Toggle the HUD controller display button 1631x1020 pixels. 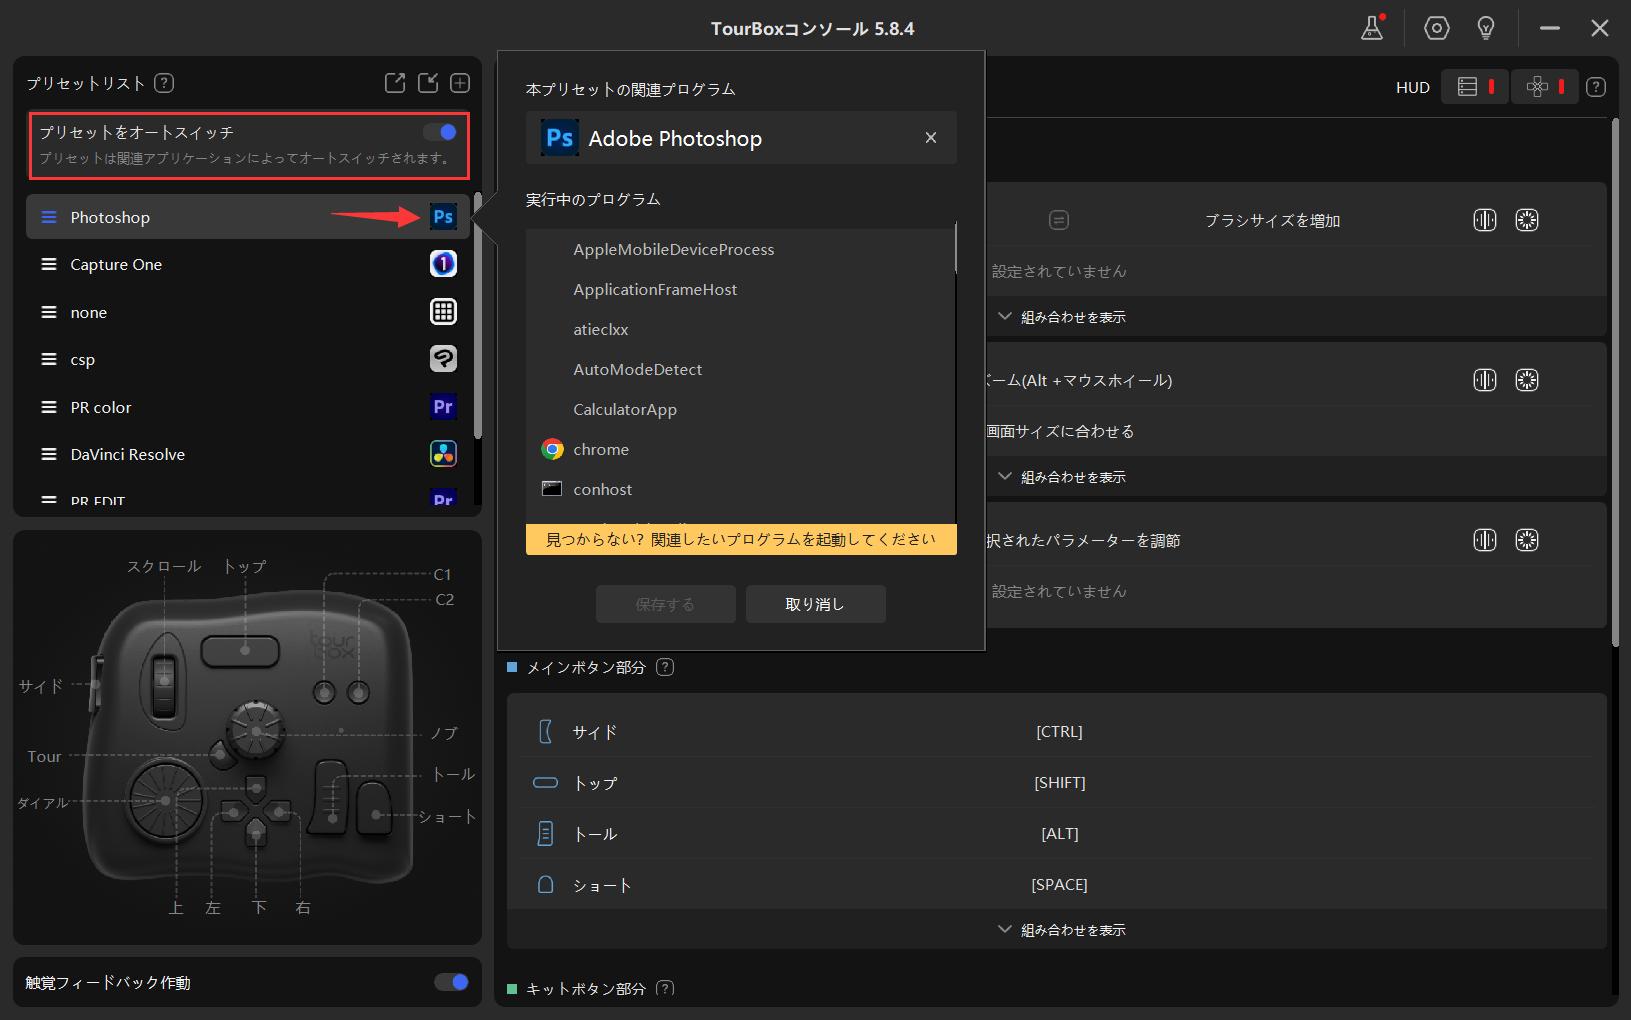pyautogui.click(x=1544, y=87)
